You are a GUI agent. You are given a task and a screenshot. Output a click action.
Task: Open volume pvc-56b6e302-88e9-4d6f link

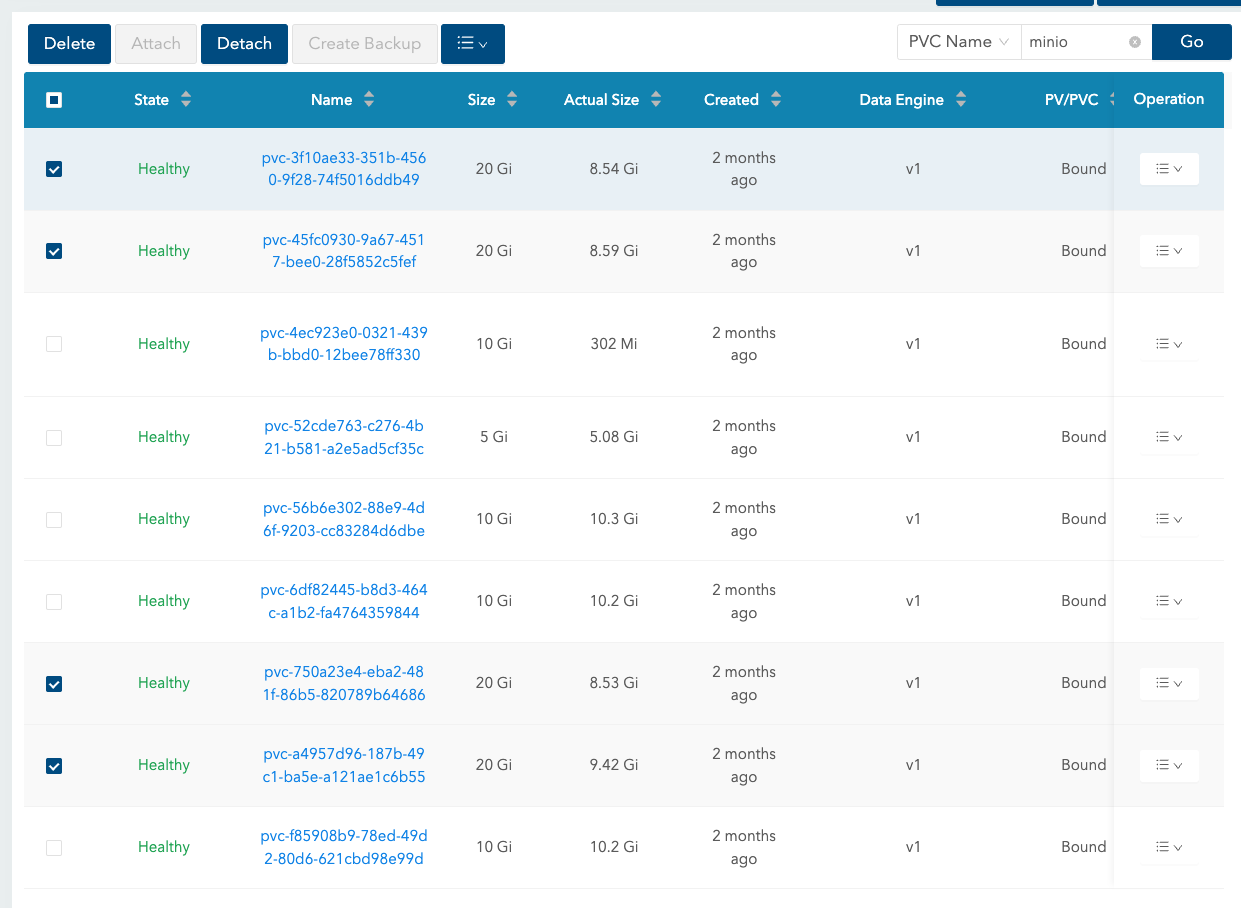click(x=344, y=519)
